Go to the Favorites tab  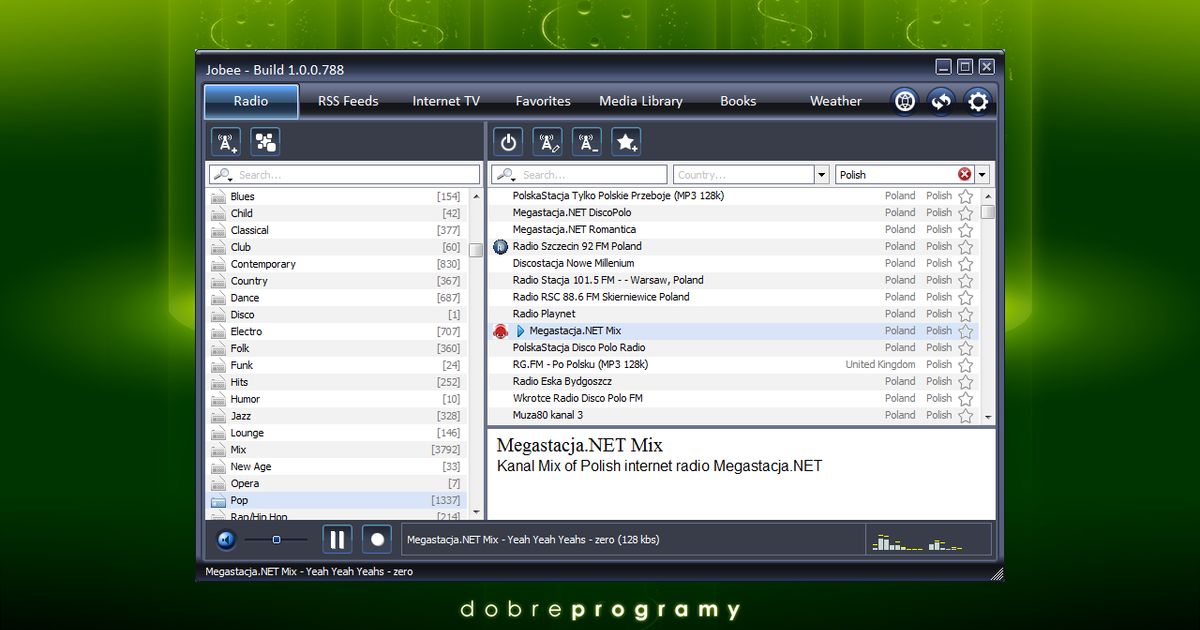point(543,101)
